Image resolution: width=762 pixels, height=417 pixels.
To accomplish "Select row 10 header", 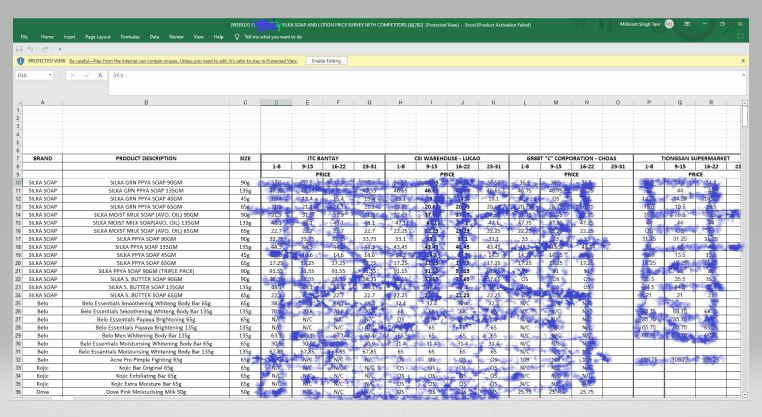I will (18, 182).
